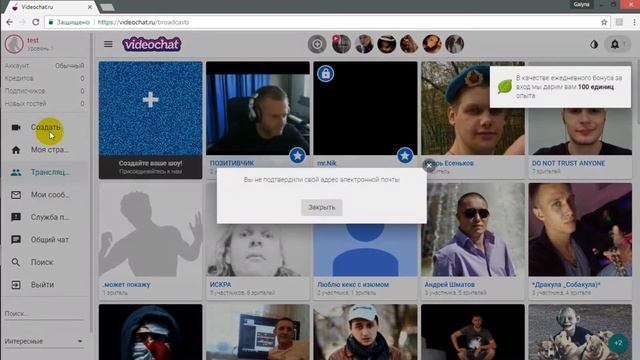Screen dimensions: 640x360
Task: Open the ИСКРА broadcast link
Action: [x=220, y=284]
